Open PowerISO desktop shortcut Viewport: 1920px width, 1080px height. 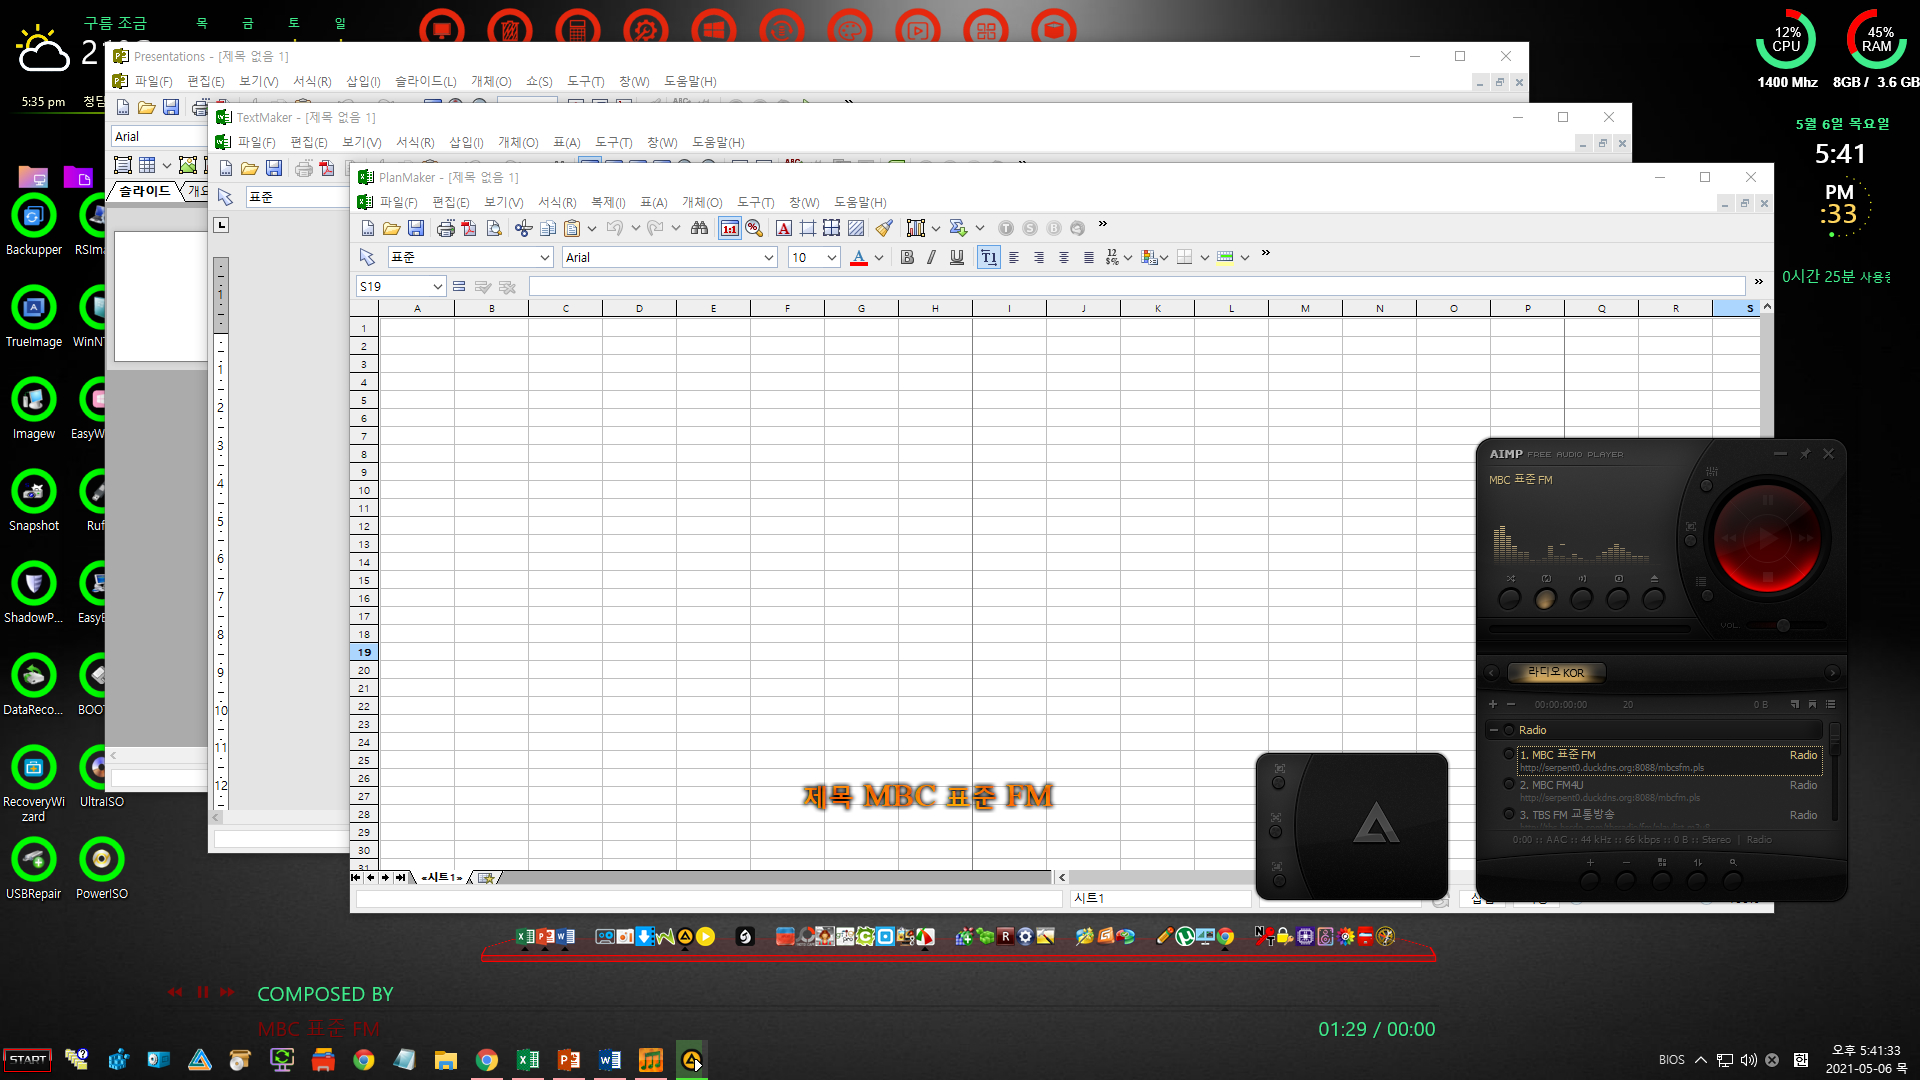point(101,869)
